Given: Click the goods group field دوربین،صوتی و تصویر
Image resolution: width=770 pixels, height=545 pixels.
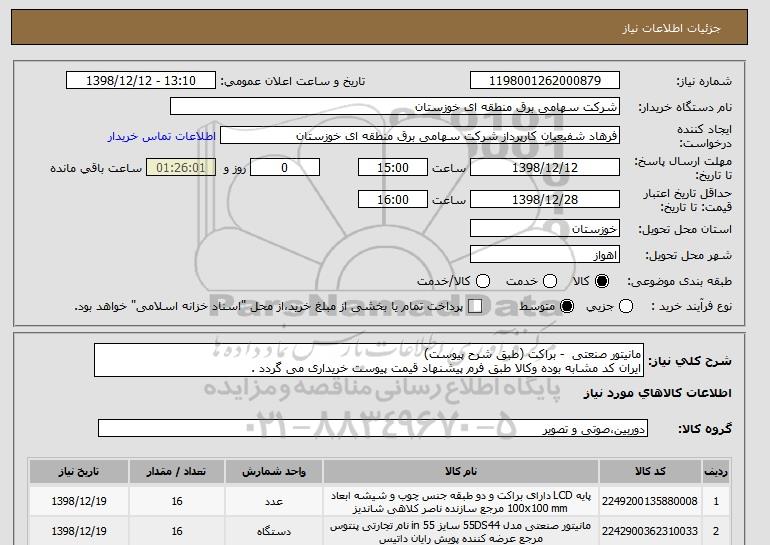Looking at the screenshot, I should [x=373, y=429].
